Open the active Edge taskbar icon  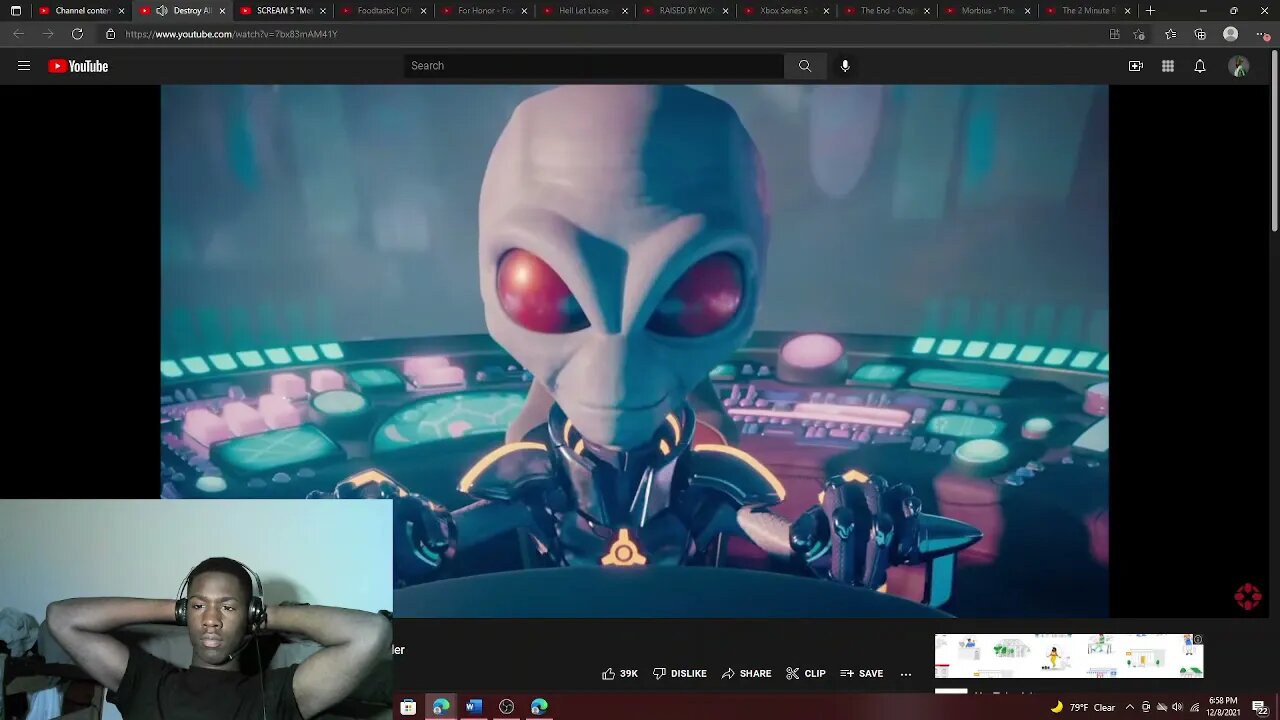pos(441,707)
